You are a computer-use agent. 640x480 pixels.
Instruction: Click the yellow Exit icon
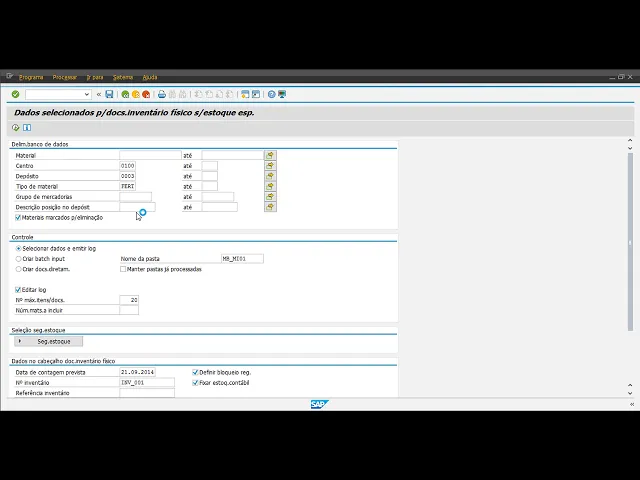[136, 94]
